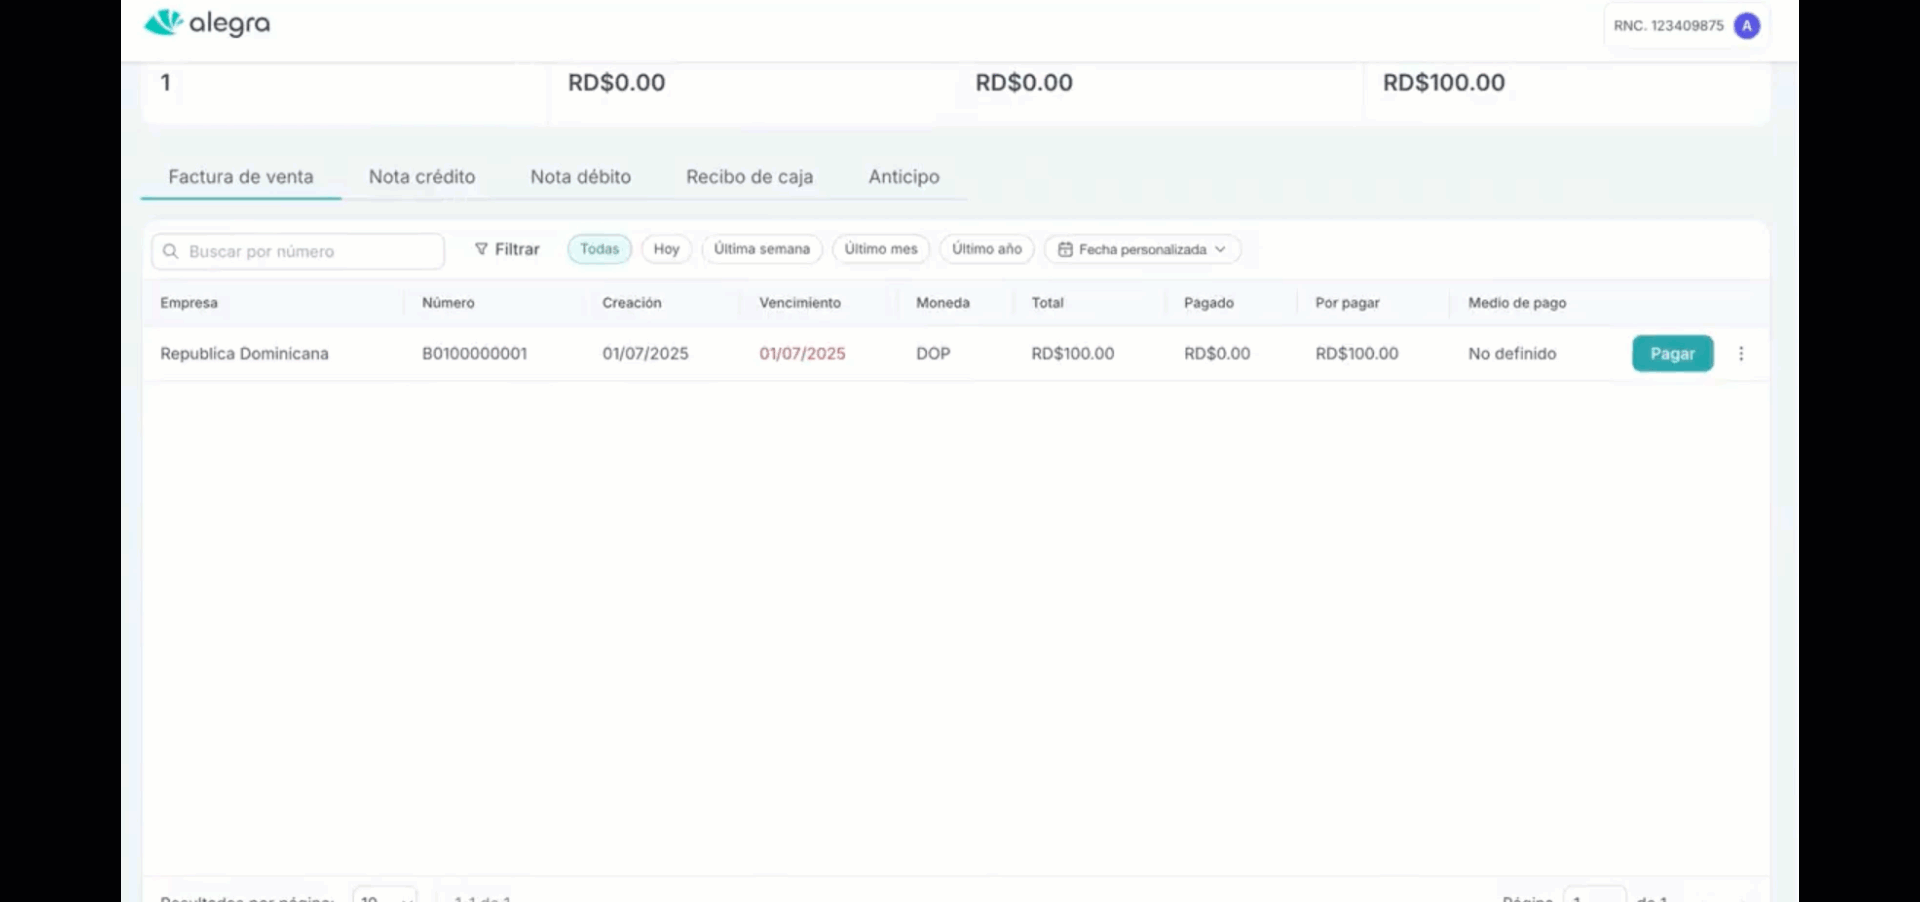Viewport: 1920px width, 902px height.
Task: Click the Total column header
Action: pyautogui.click(x=1048, y=303)
